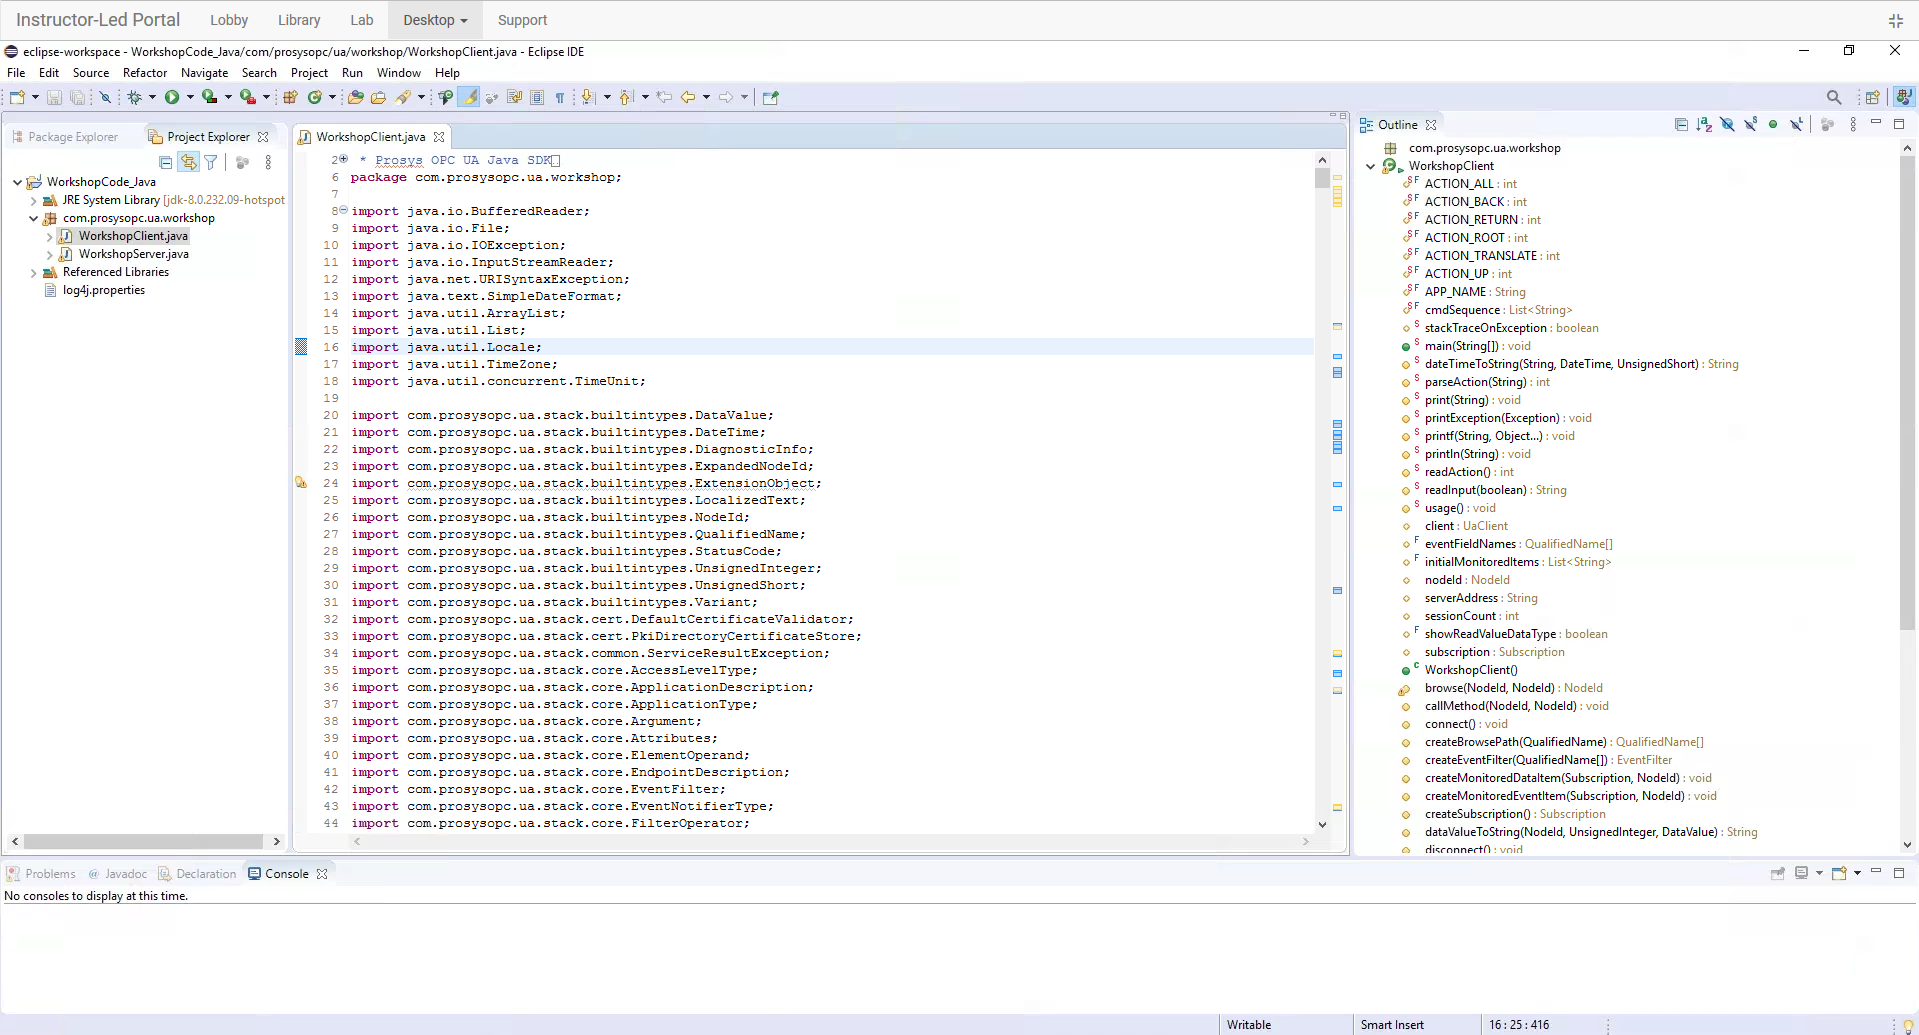Open the Back history dropdown arrow

706,97
